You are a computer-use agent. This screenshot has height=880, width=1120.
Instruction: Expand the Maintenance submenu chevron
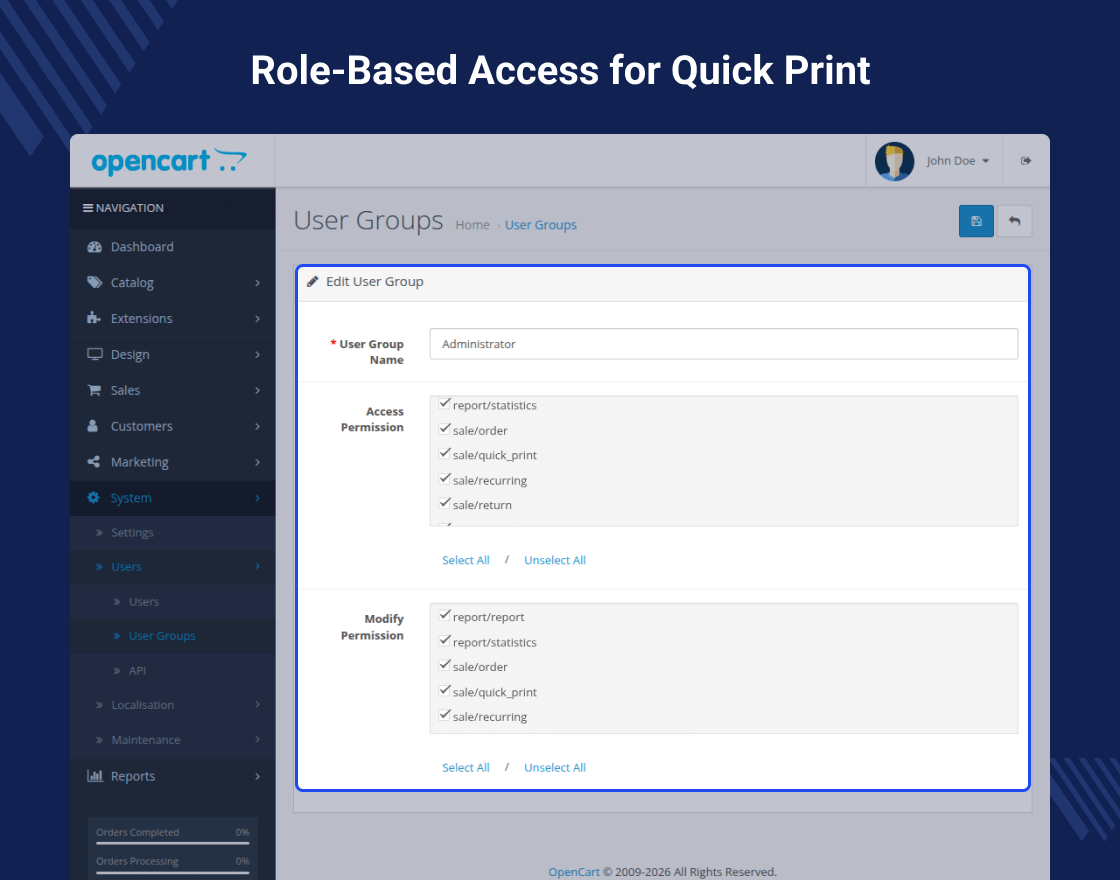click(x=257, y=739)
